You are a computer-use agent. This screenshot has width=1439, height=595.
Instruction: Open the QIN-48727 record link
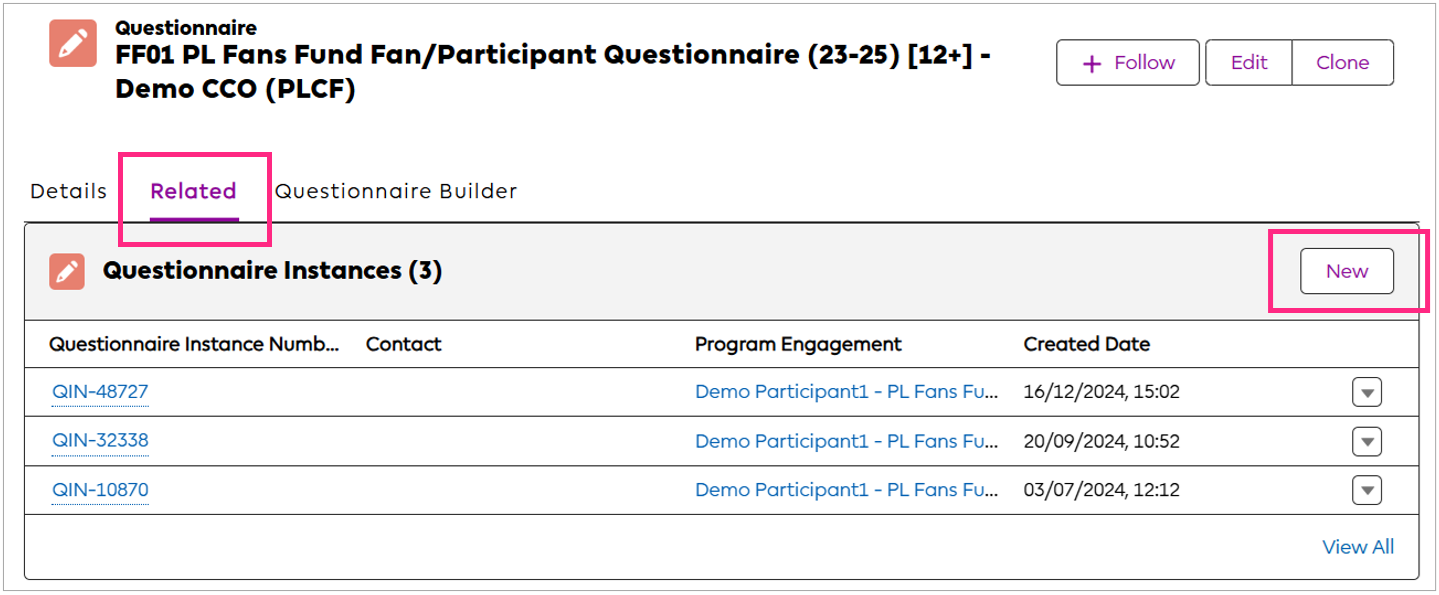99,391
